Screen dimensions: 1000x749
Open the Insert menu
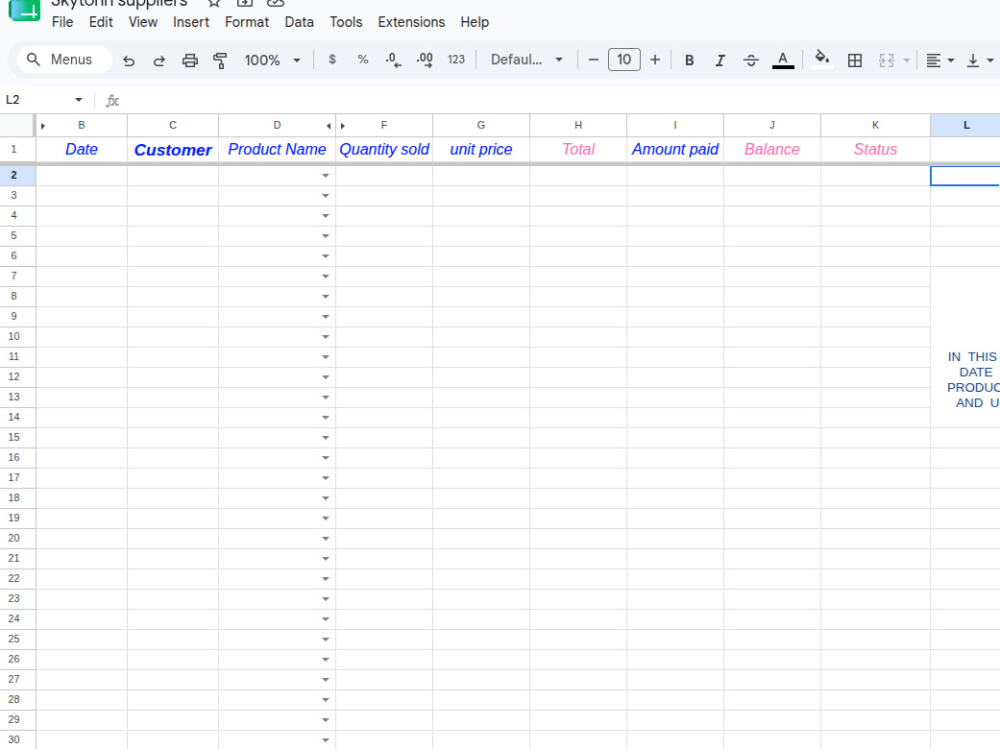[x=191, y=22]
